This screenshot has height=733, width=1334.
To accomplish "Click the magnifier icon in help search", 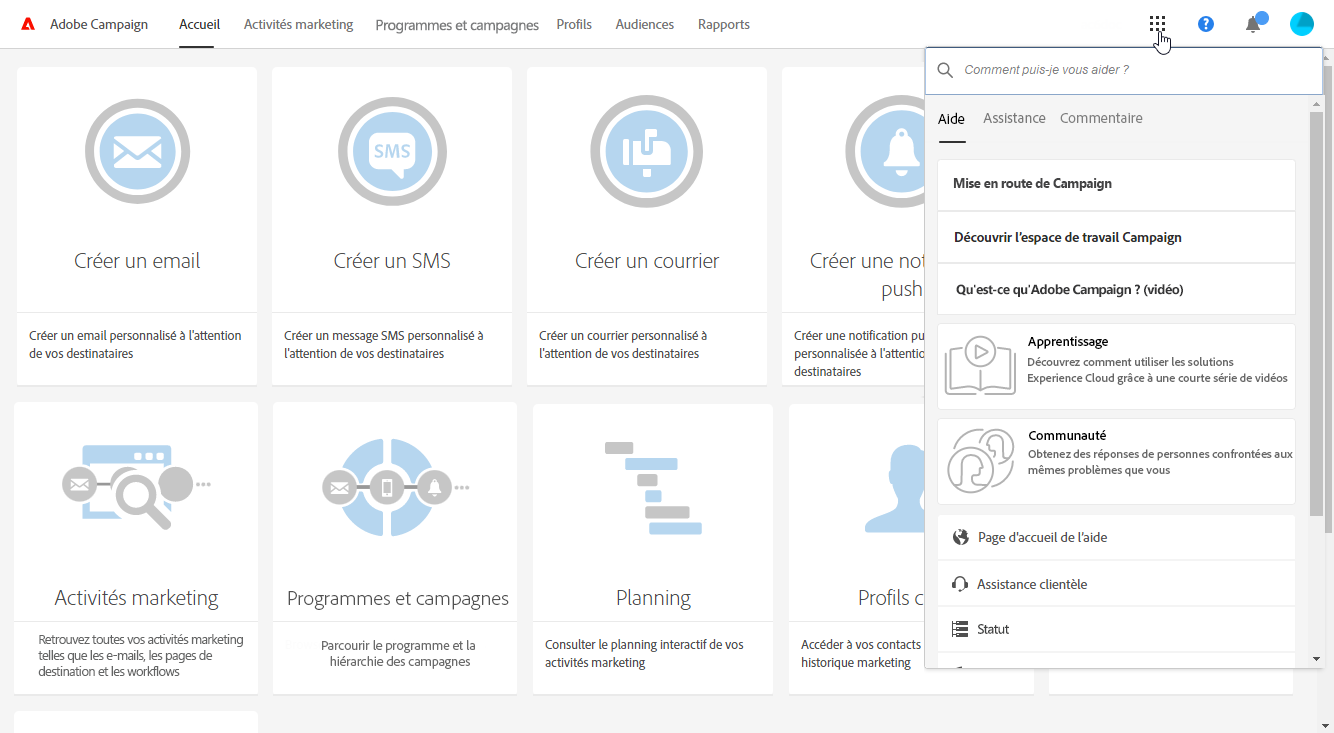I will click(945, 71).
